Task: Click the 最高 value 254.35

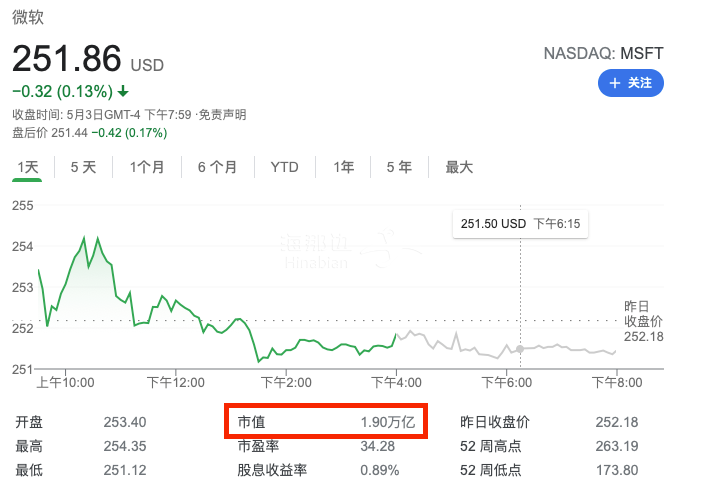Action: click(125, 446)
